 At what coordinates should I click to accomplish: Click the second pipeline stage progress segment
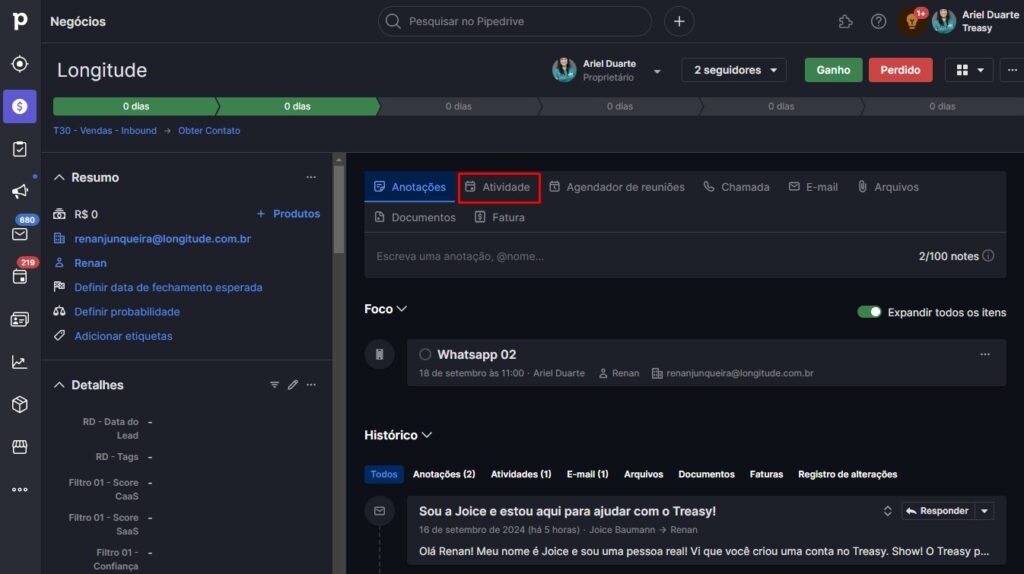point(297,106)
